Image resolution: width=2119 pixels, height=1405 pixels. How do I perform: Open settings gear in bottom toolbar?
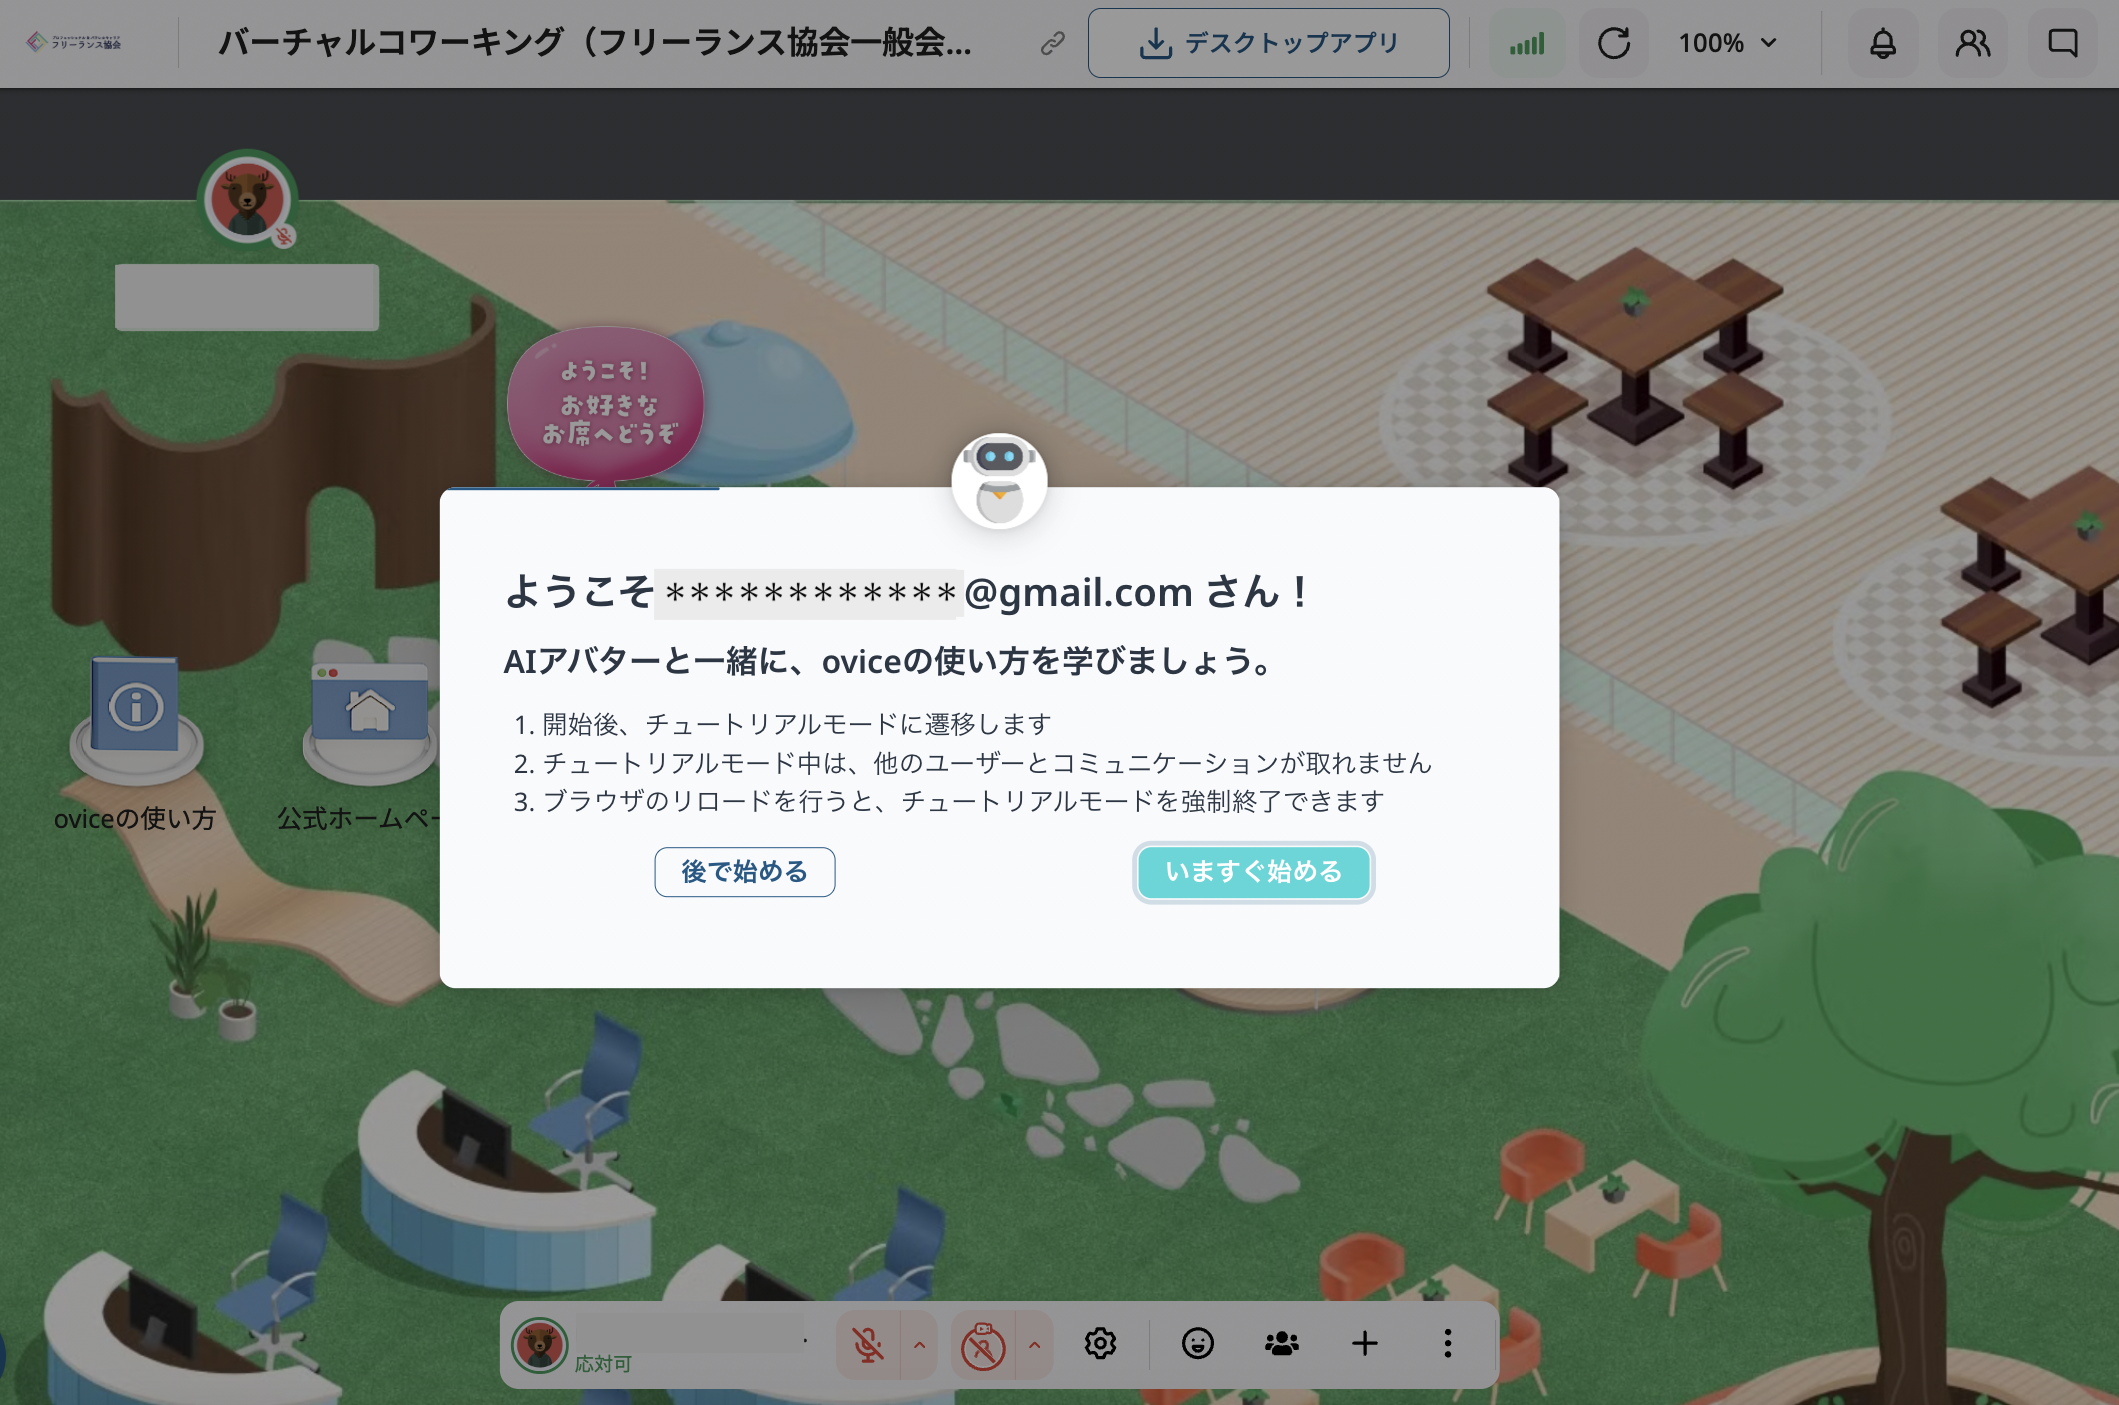(x=1100, y=1343)
